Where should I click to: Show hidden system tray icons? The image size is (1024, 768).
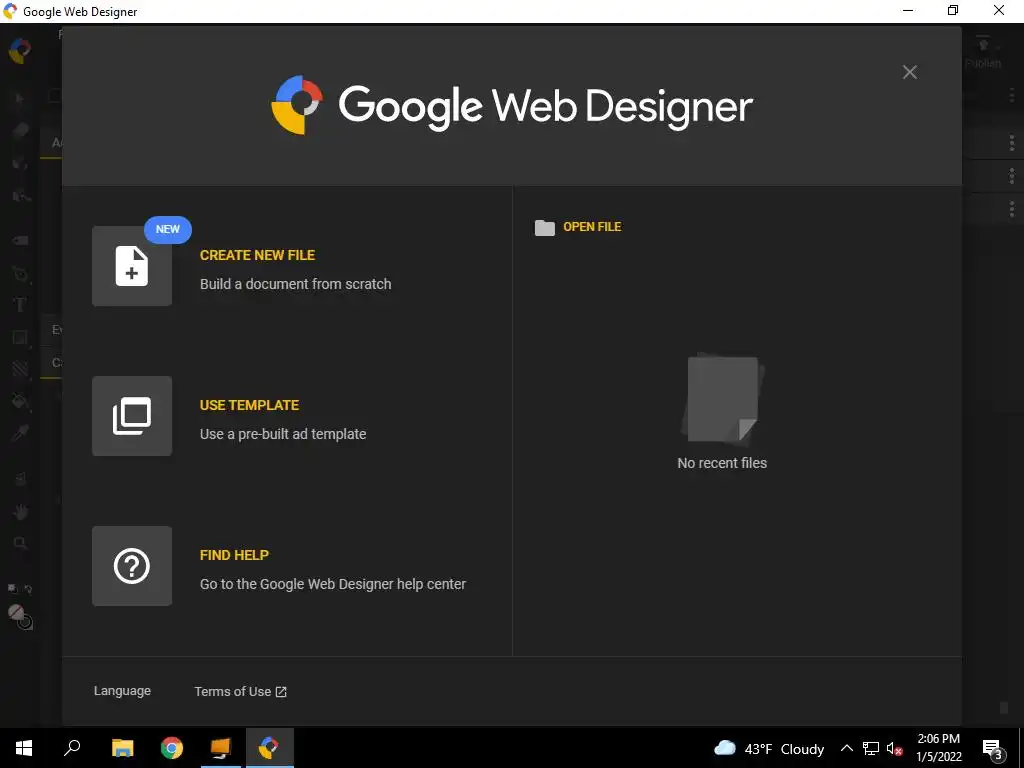846,748
